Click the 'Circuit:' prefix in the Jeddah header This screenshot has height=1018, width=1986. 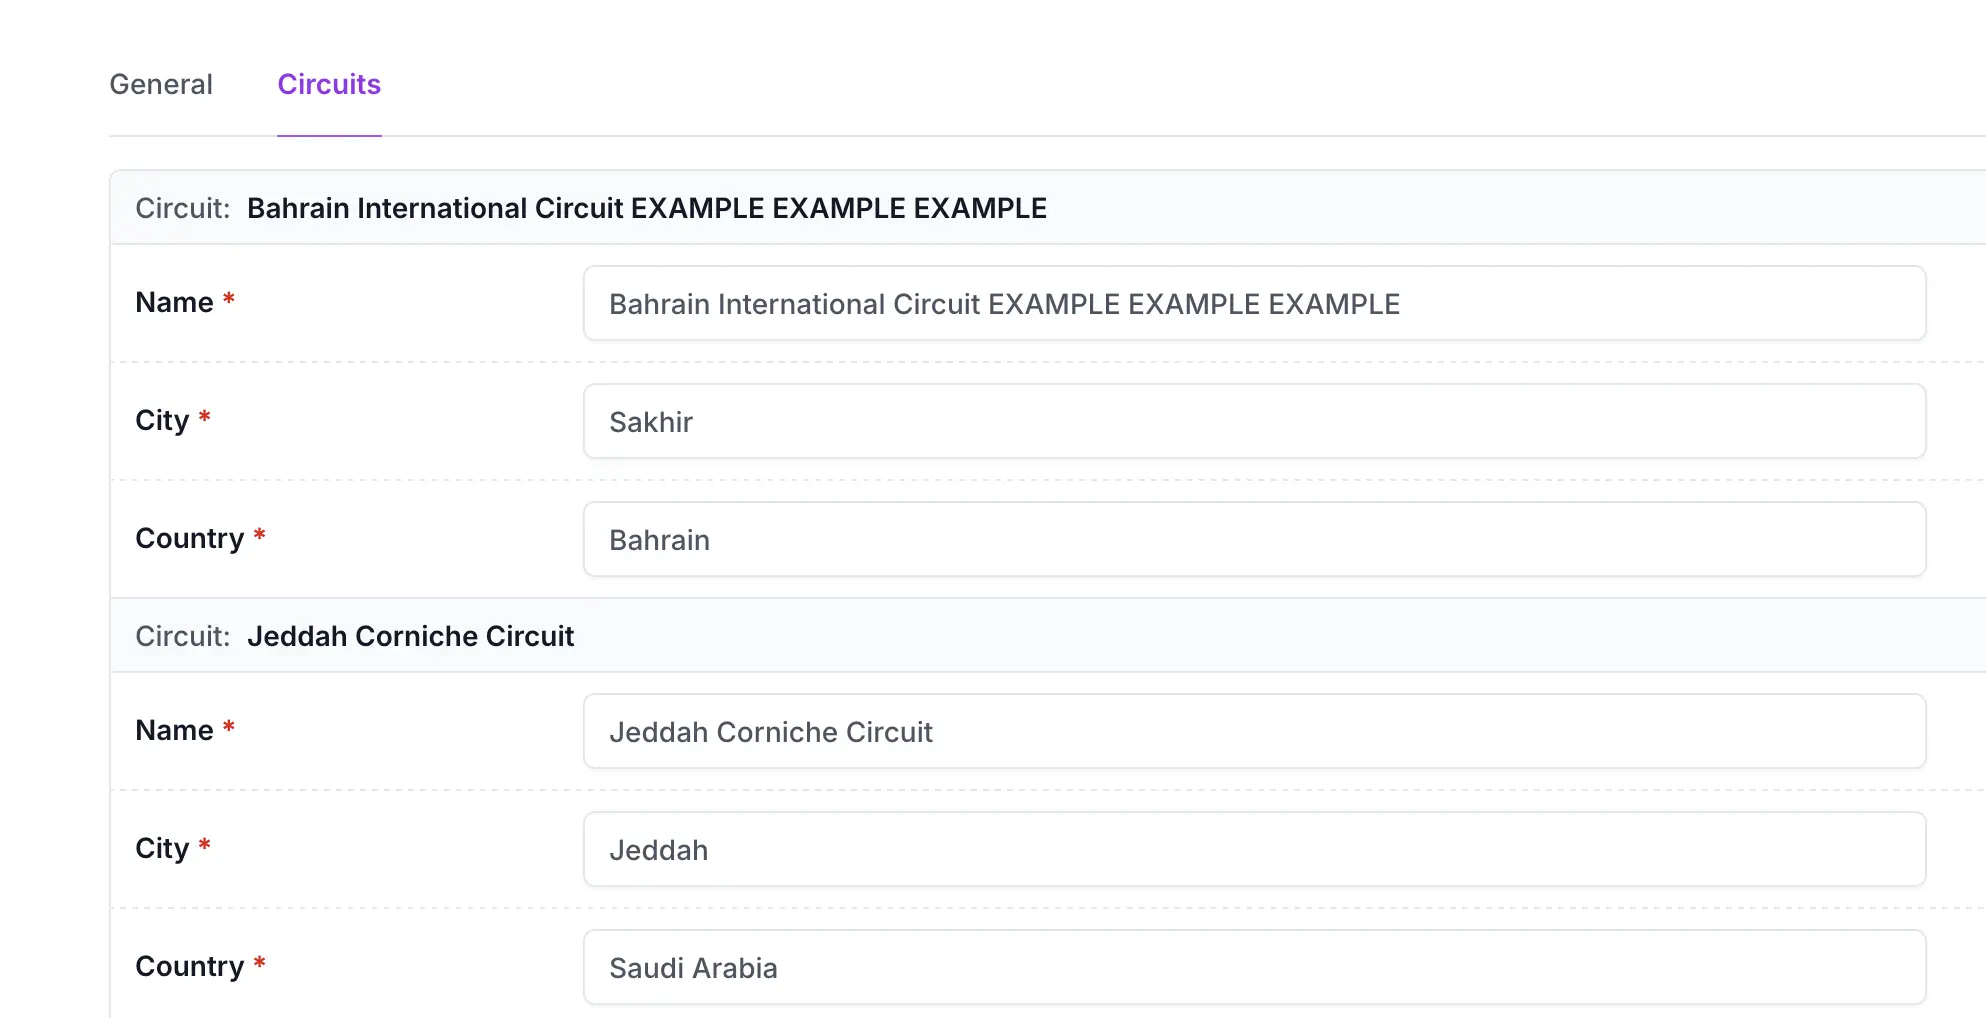183,636
